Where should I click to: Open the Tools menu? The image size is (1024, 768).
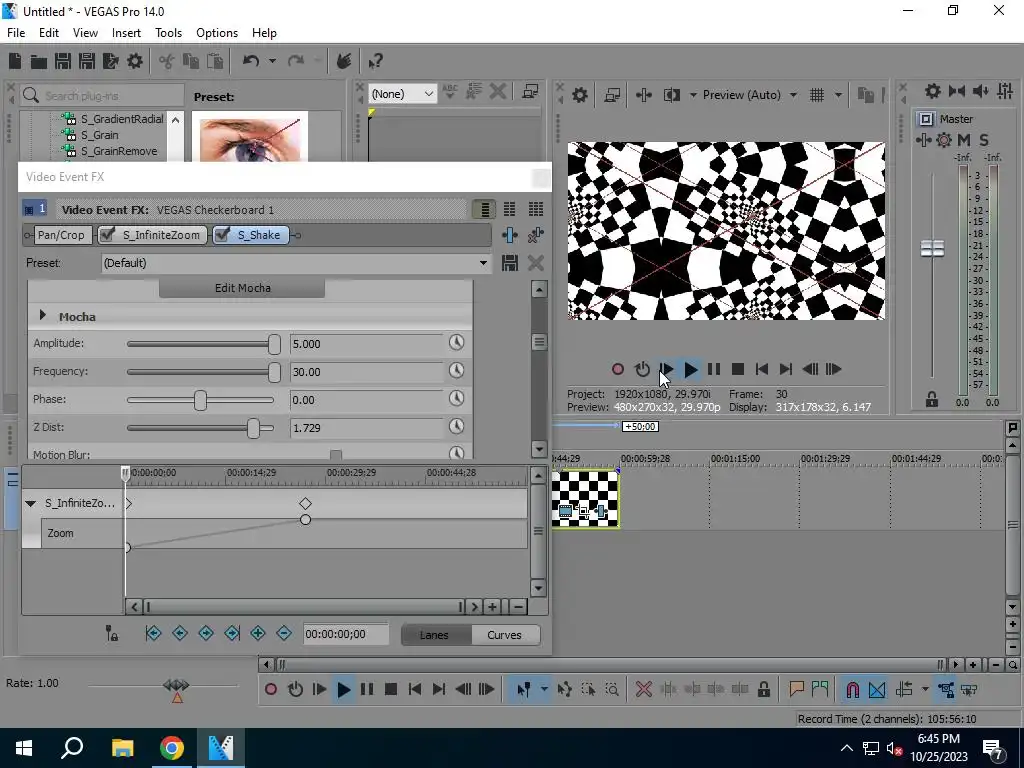(168, 33)
